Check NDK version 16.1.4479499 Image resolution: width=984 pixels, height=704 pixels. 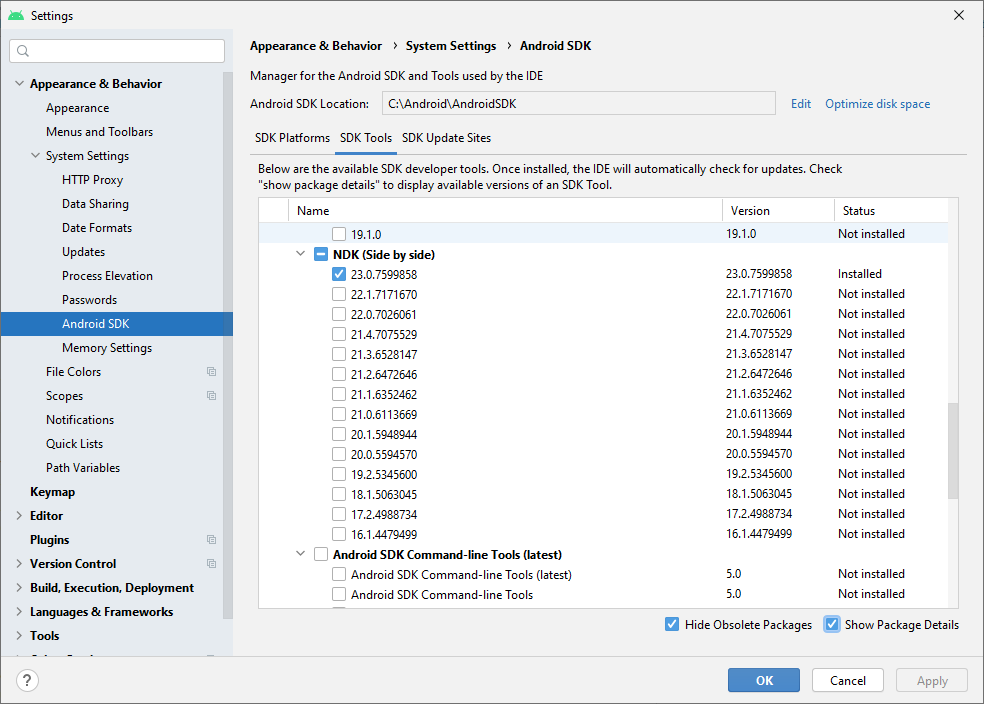pyautogui.click(x=339, y=534)
